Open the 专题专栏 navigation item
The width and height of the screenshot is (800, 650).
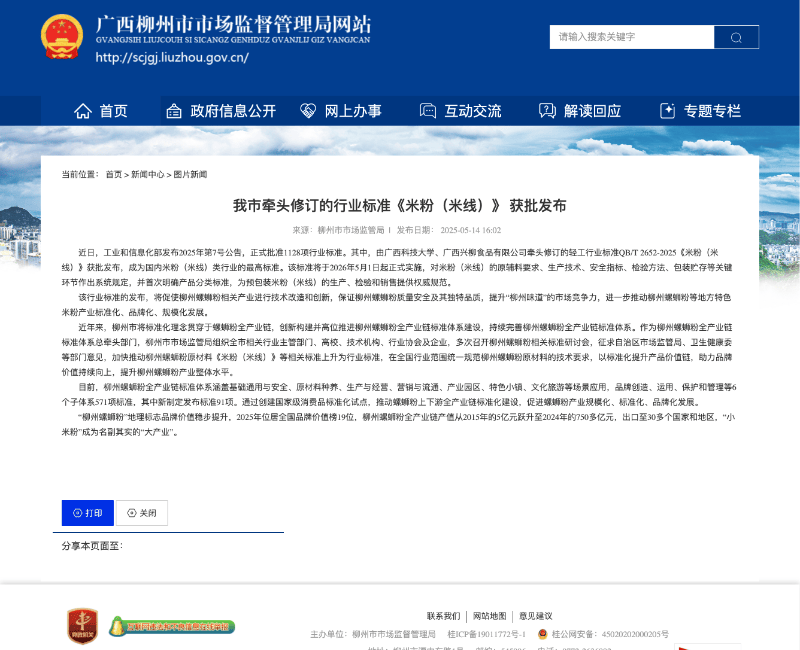click(700, 111)
